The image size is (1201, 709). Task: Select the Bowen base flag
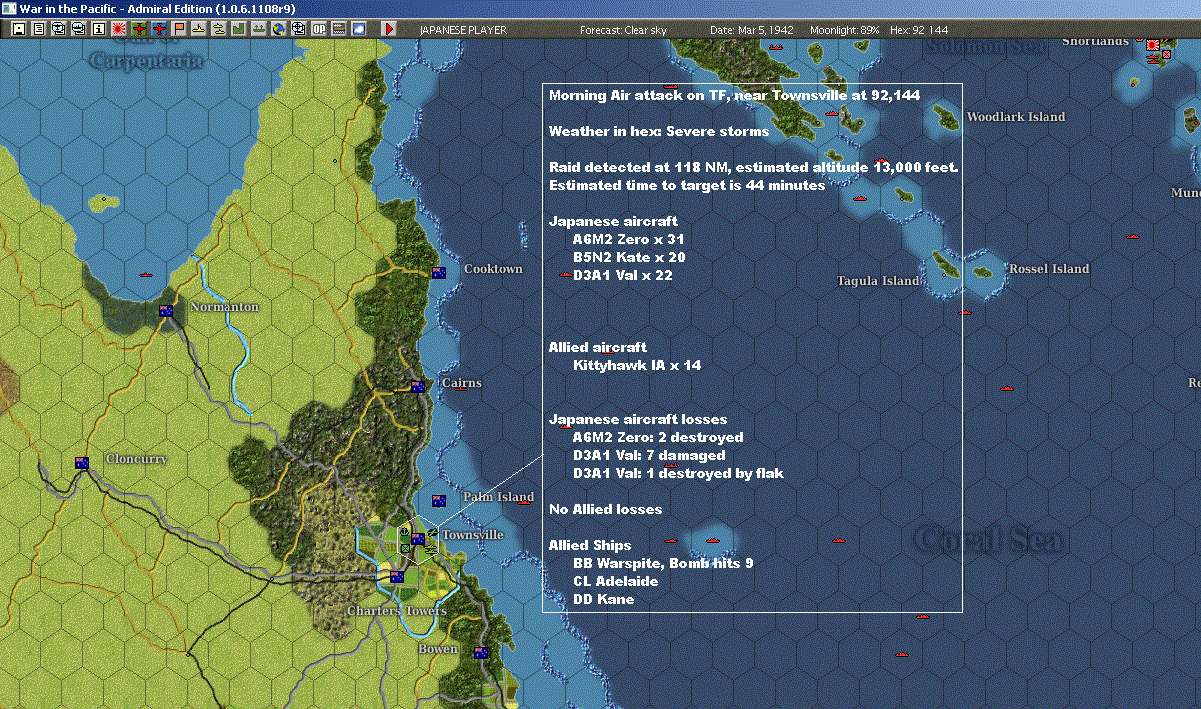pos(481,653)
